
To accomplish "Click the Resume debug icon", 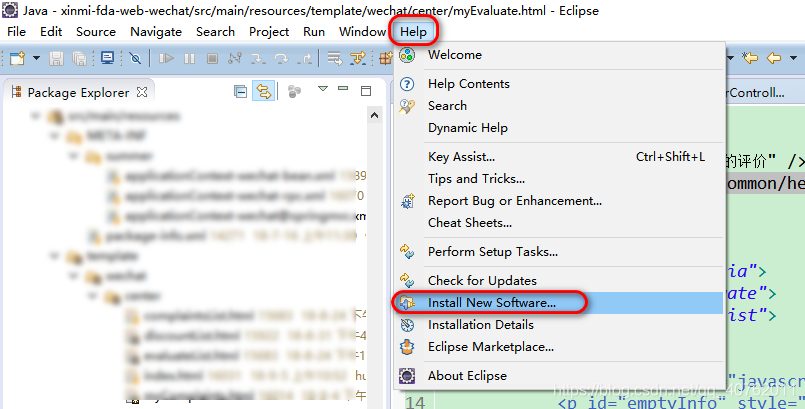I will 166,58.
